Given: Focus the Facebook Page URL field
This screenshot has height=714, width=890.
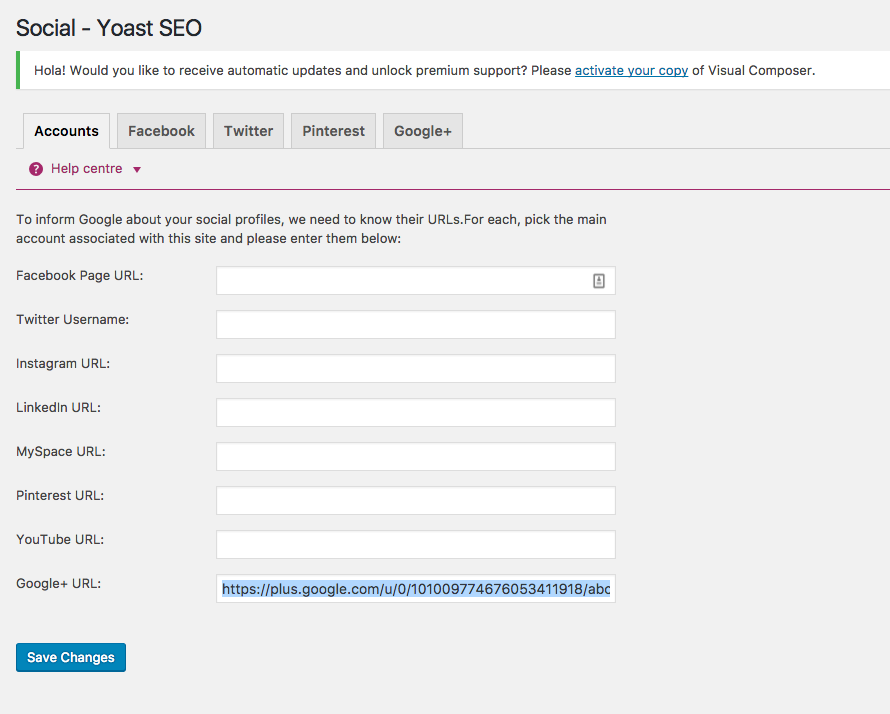Looking at the screenshot, I should tap(416, 281).
